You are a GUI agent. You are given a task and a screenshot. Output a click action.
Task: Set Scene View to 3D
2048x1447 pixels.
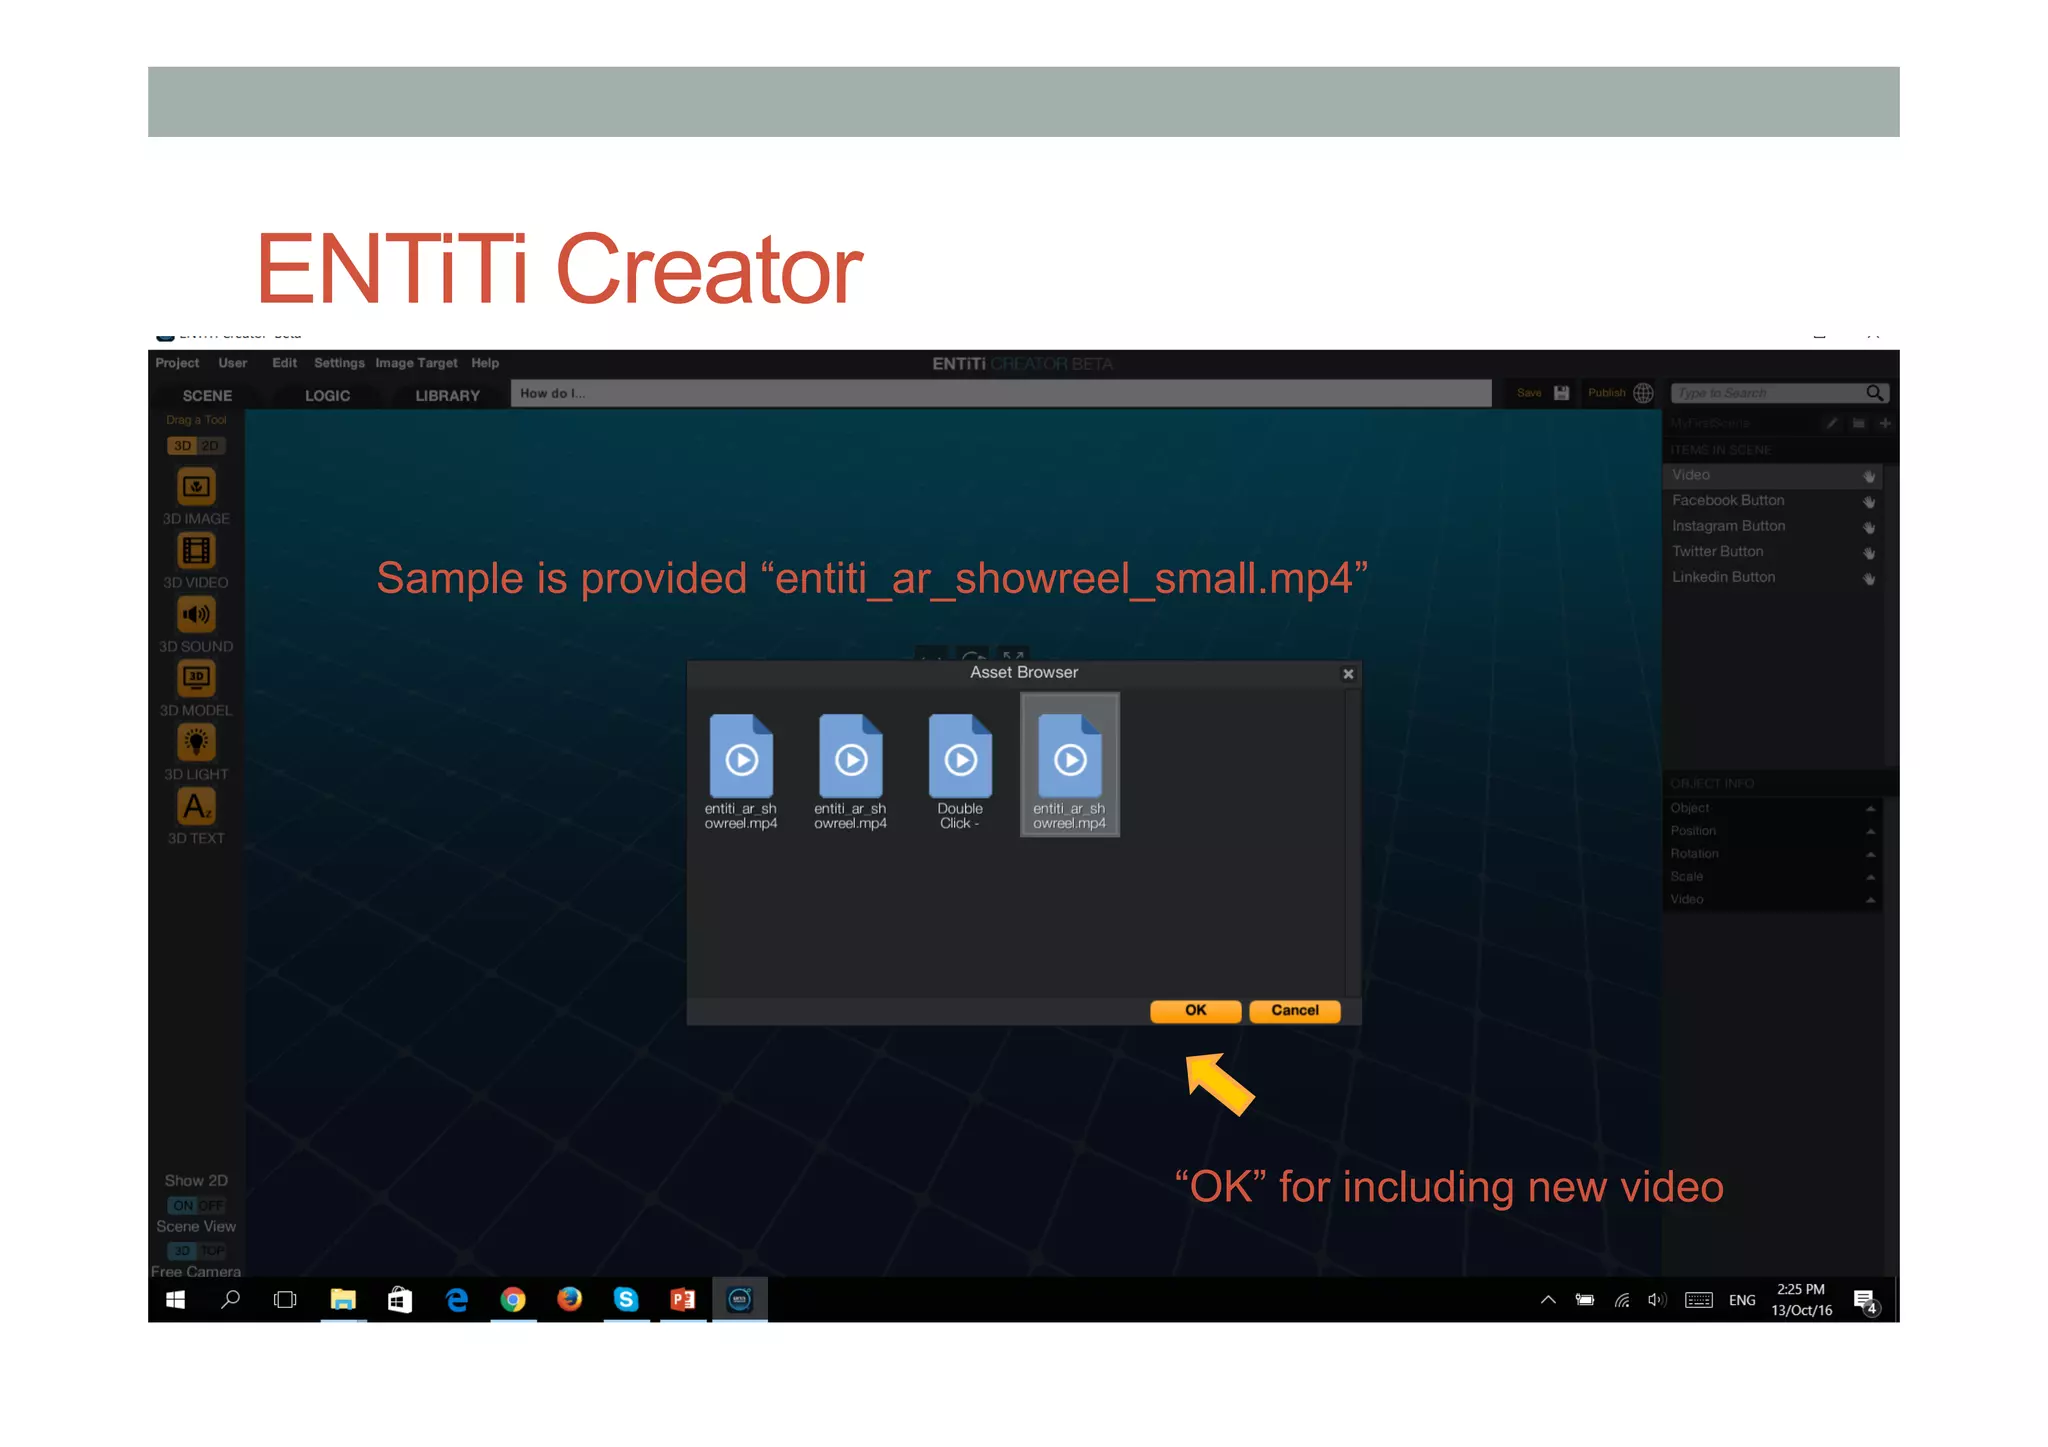[182, 1251]
